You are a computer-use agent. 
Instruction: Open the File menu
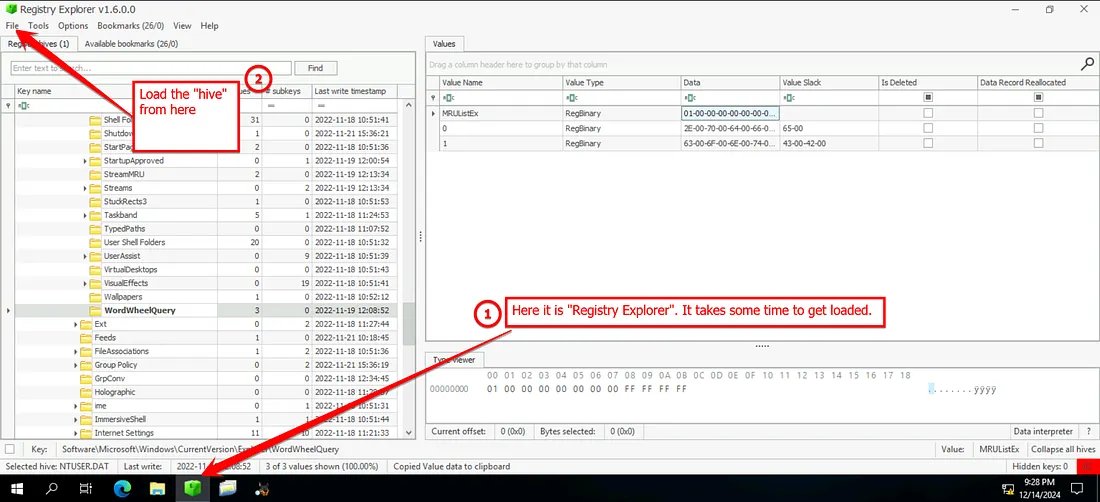click(12, 25)
